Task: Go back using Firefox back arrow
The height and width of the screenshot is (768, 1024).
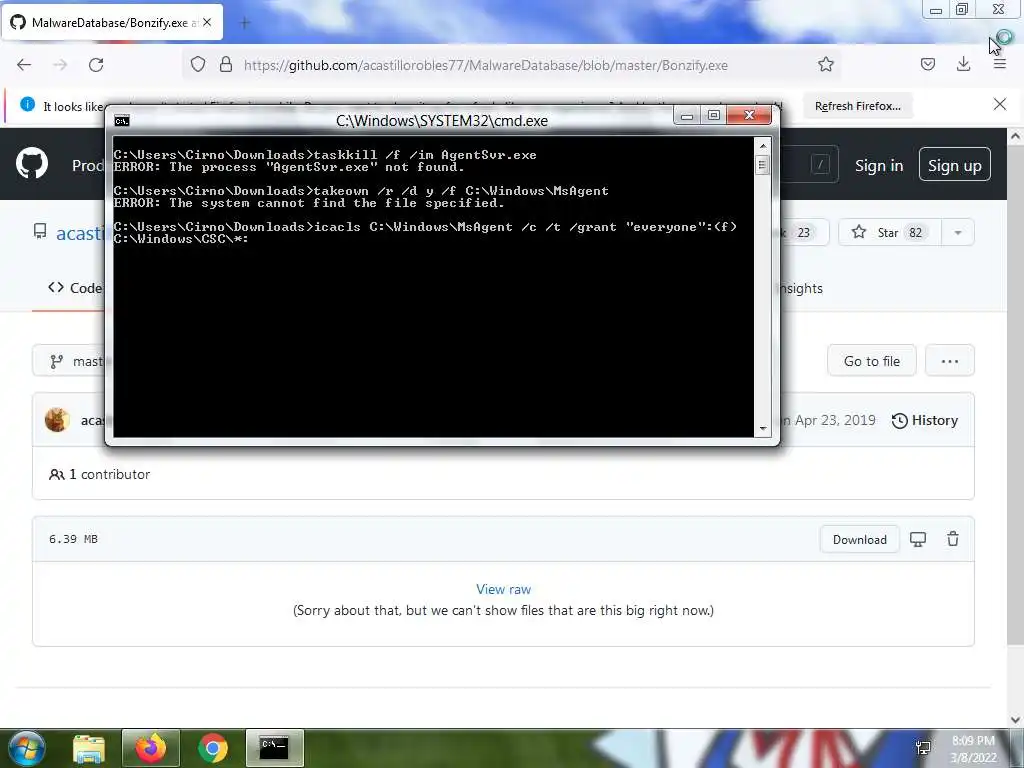Action: pos(24,65)
